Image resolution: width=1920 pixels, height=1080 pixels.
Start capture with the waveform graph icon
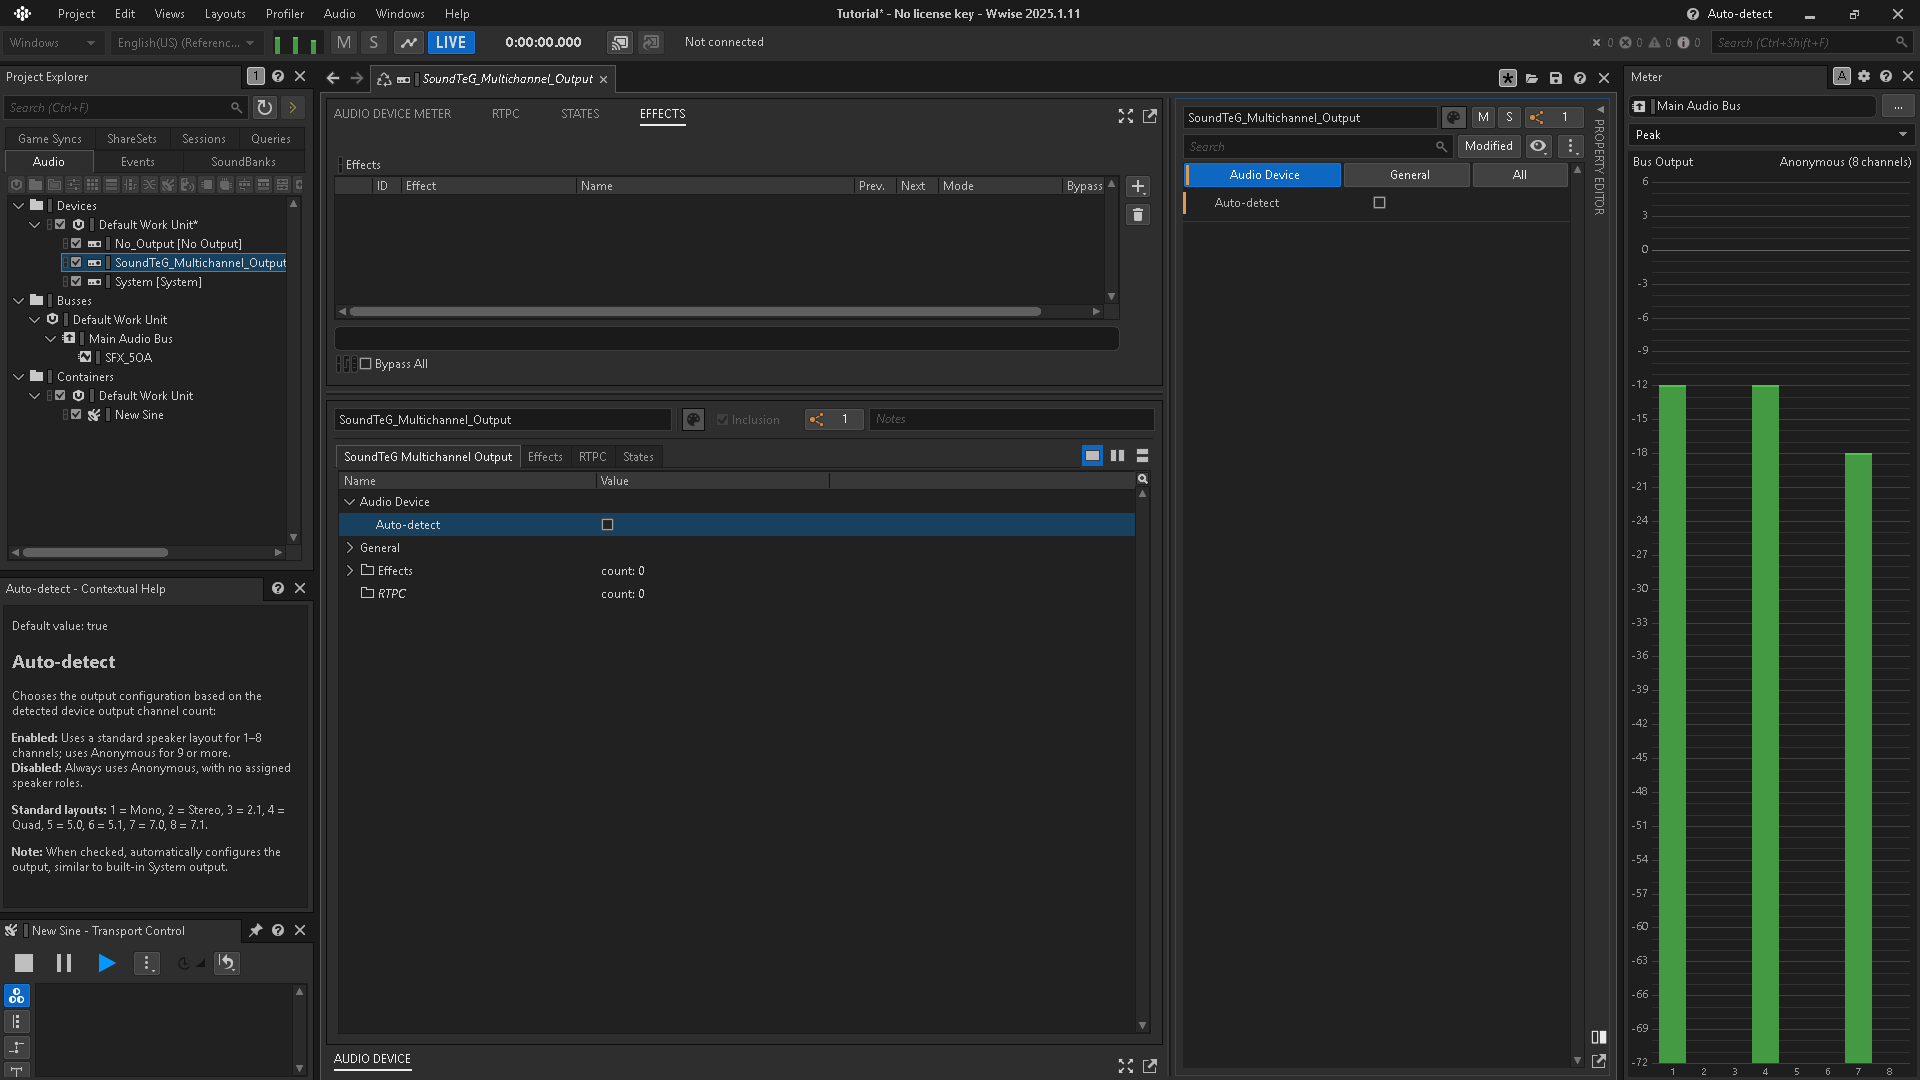click(x=408, y=42)
